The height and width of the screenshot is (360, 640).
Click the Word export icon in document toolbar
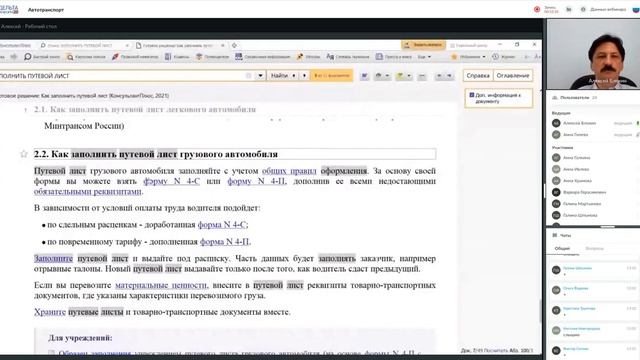pos(364,76)
